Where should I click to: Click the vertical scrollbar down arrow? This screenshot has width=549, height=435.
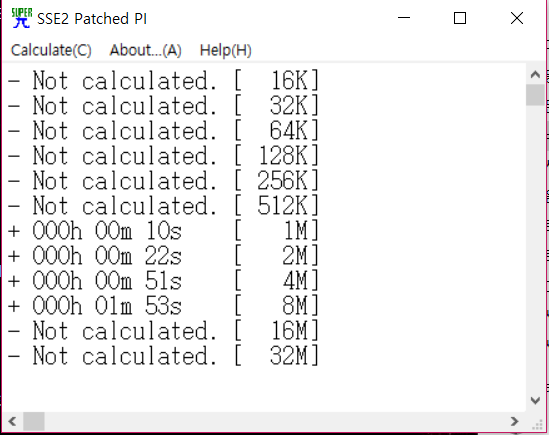click(535, 400)
